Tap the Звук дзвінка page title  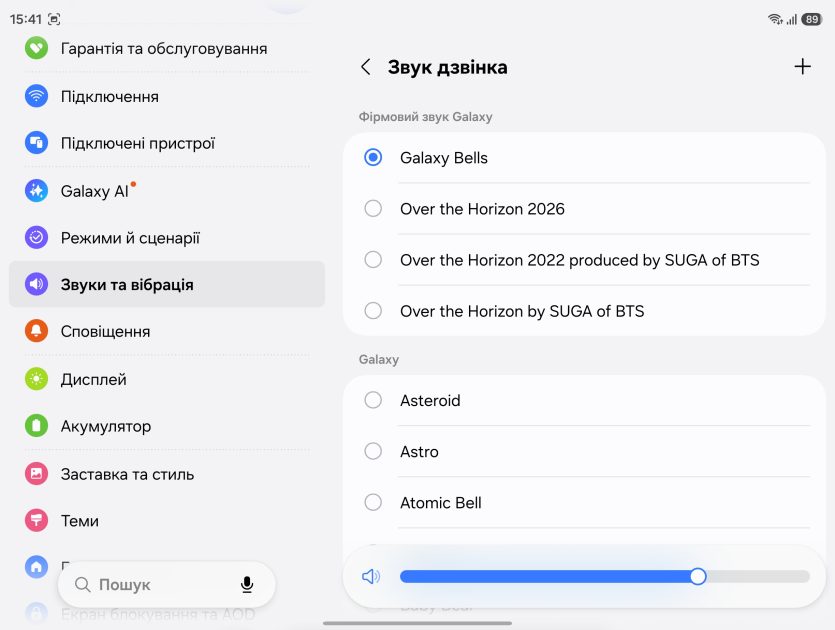[447, 67]
